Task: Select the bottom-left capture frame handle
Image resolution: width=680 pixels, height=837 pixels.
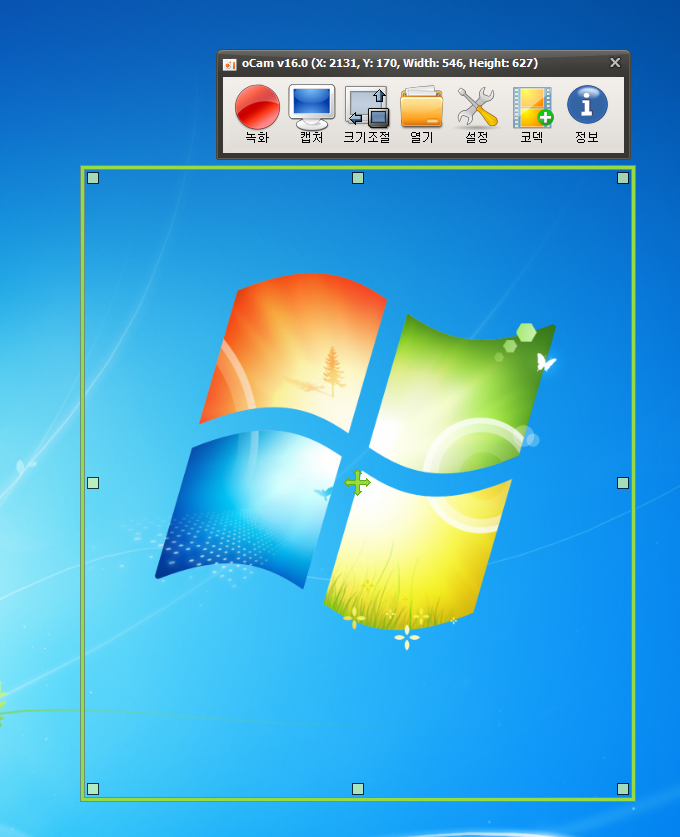Action: click(x=93, y=789)
